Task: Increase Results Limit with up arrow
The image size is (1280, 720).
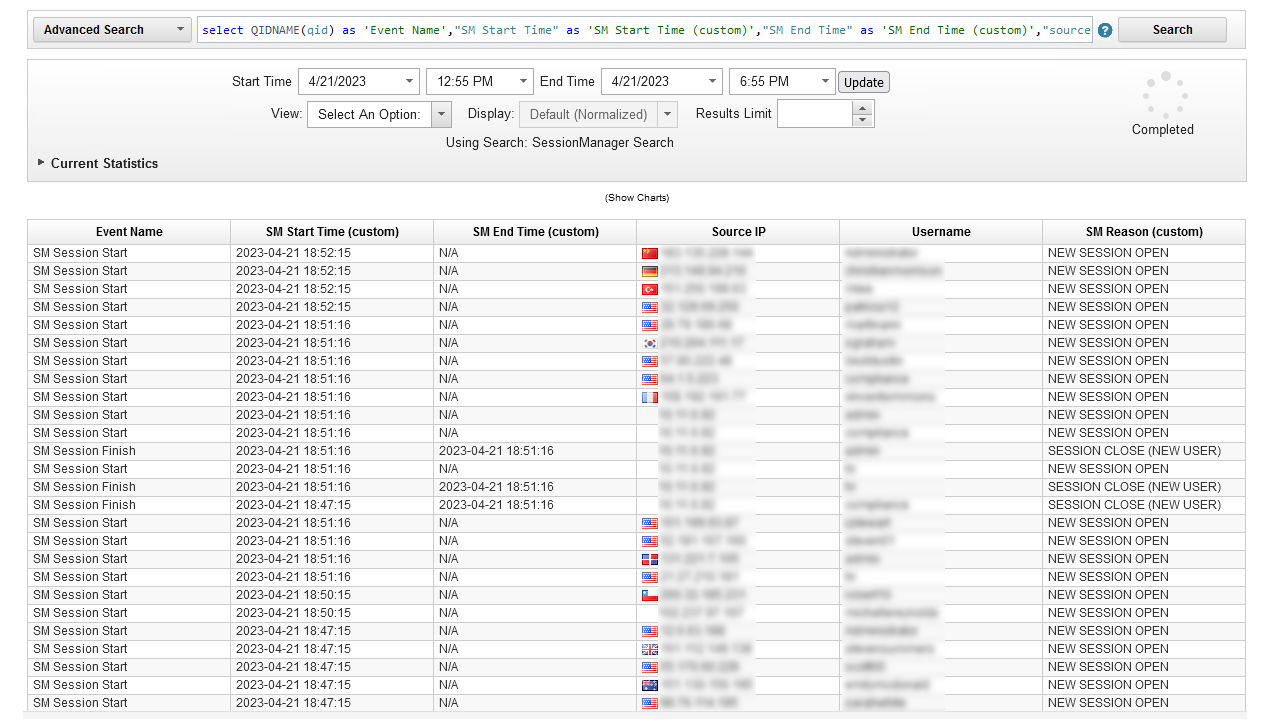Action: [x=863, y=108]
